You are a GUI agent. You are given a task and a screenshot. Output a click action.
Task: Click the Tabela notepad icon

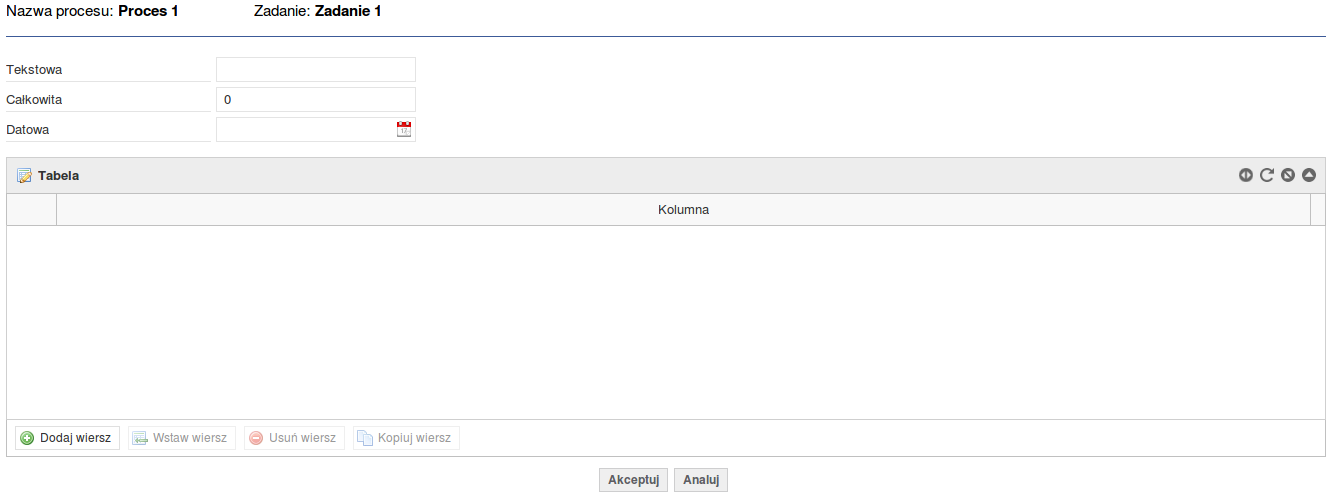click(x=24, y=175)
